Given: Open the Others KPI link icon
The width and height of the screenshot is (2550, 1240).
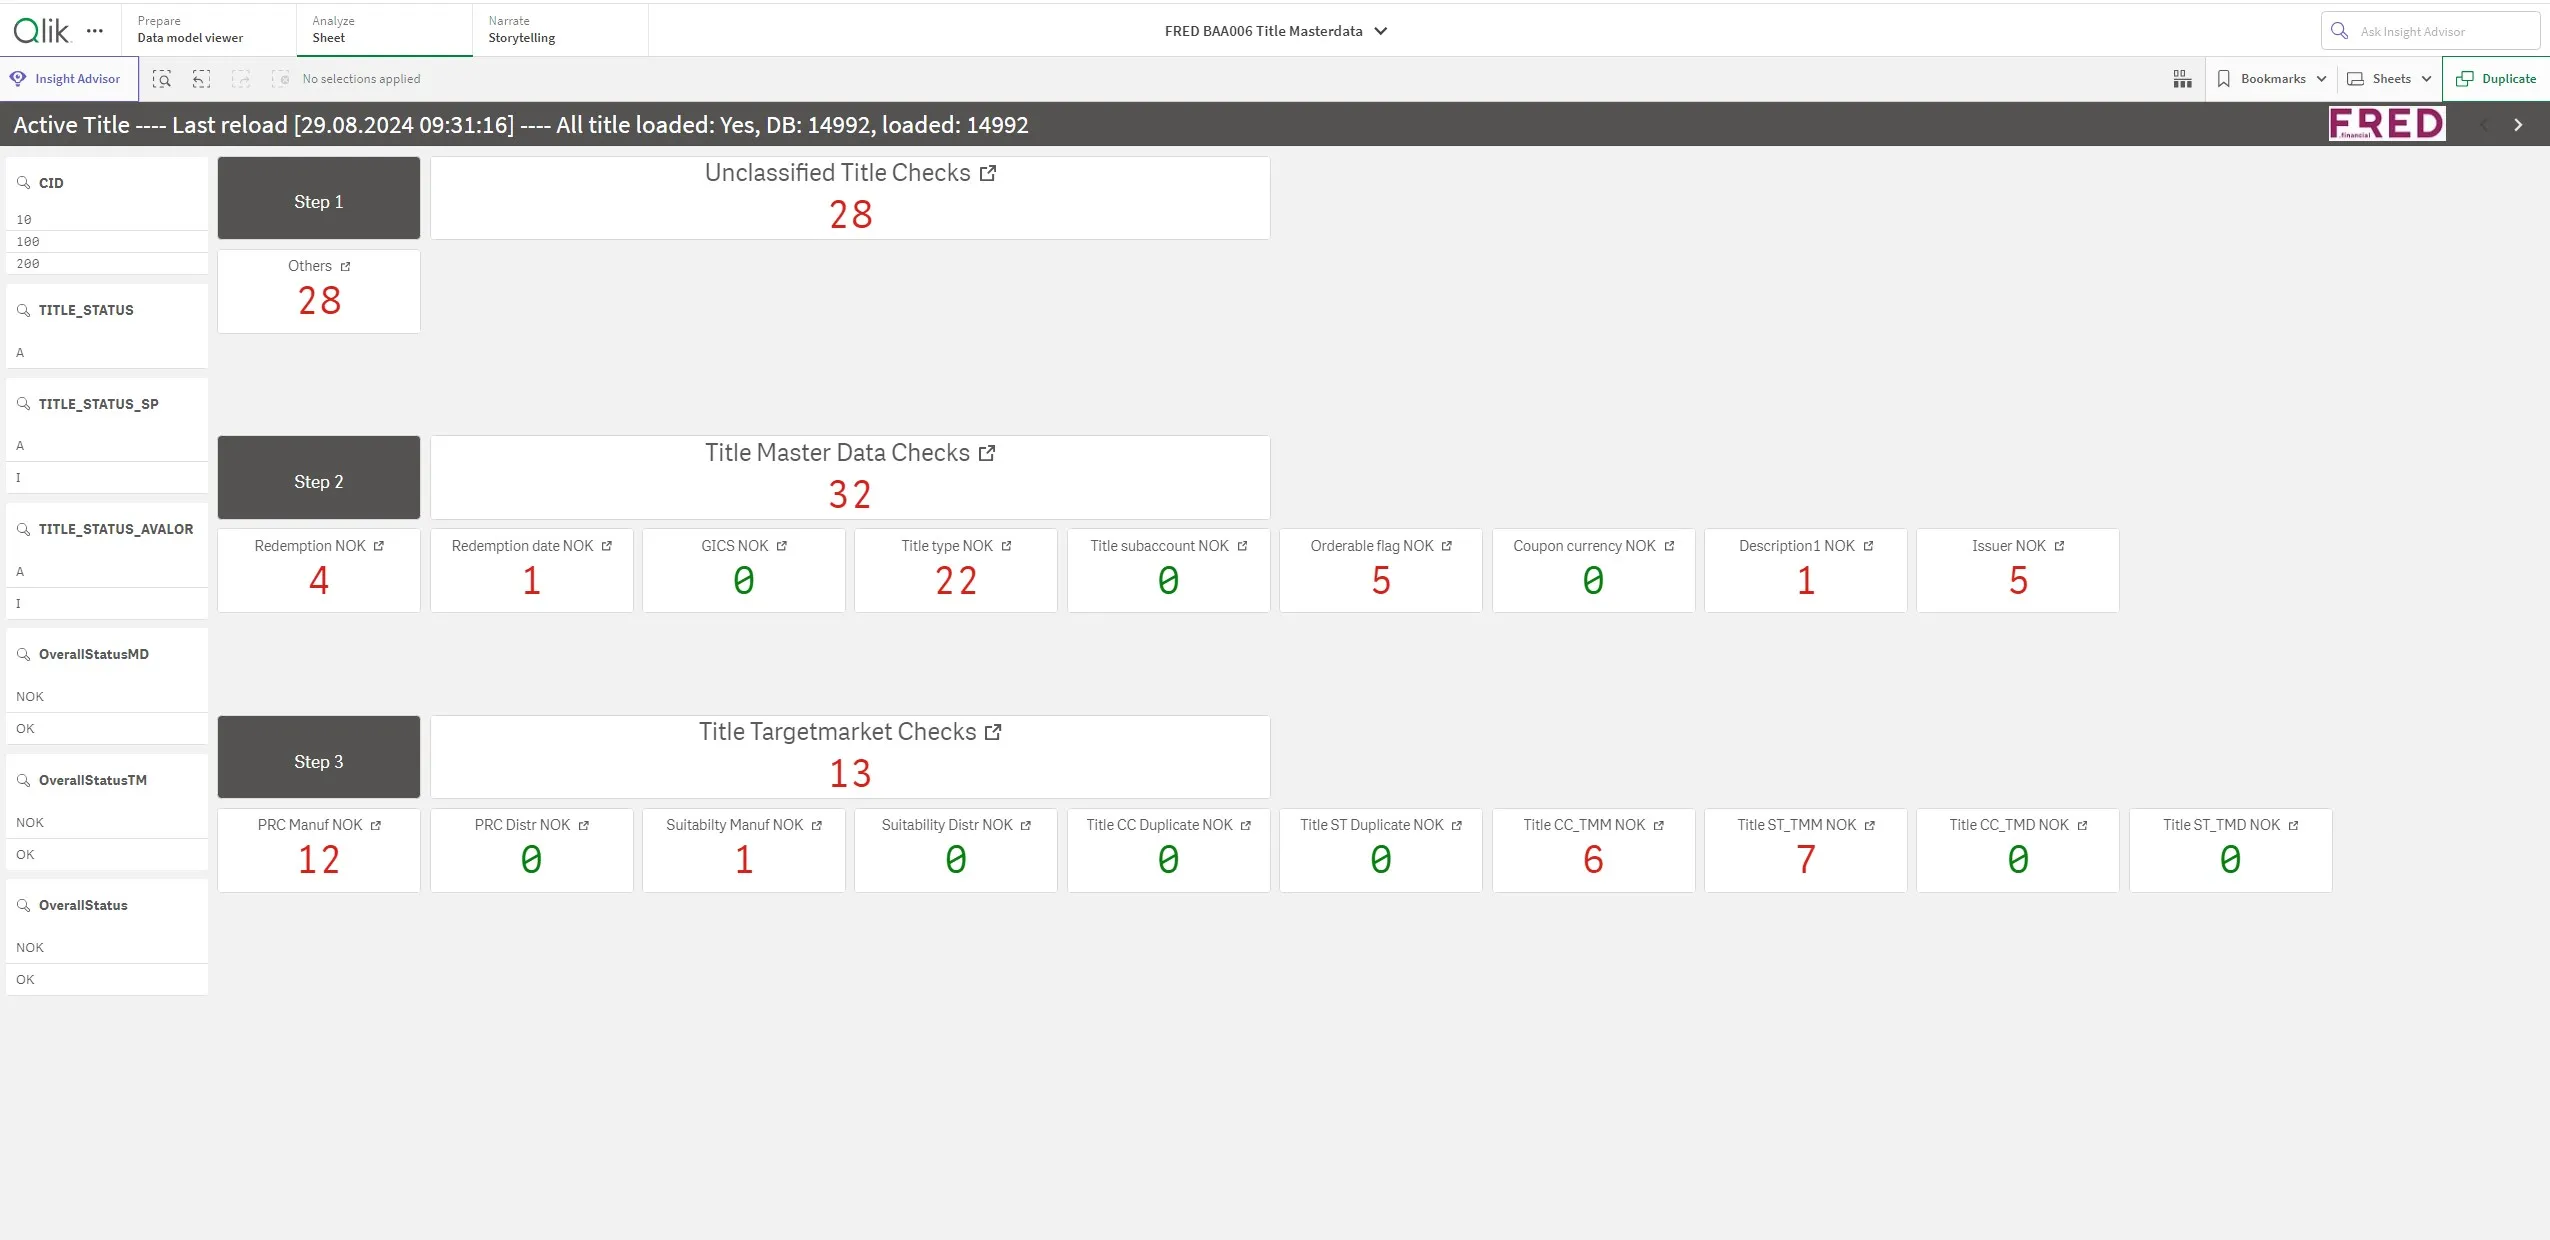Looking at the screenshot, I should [346, 266].
